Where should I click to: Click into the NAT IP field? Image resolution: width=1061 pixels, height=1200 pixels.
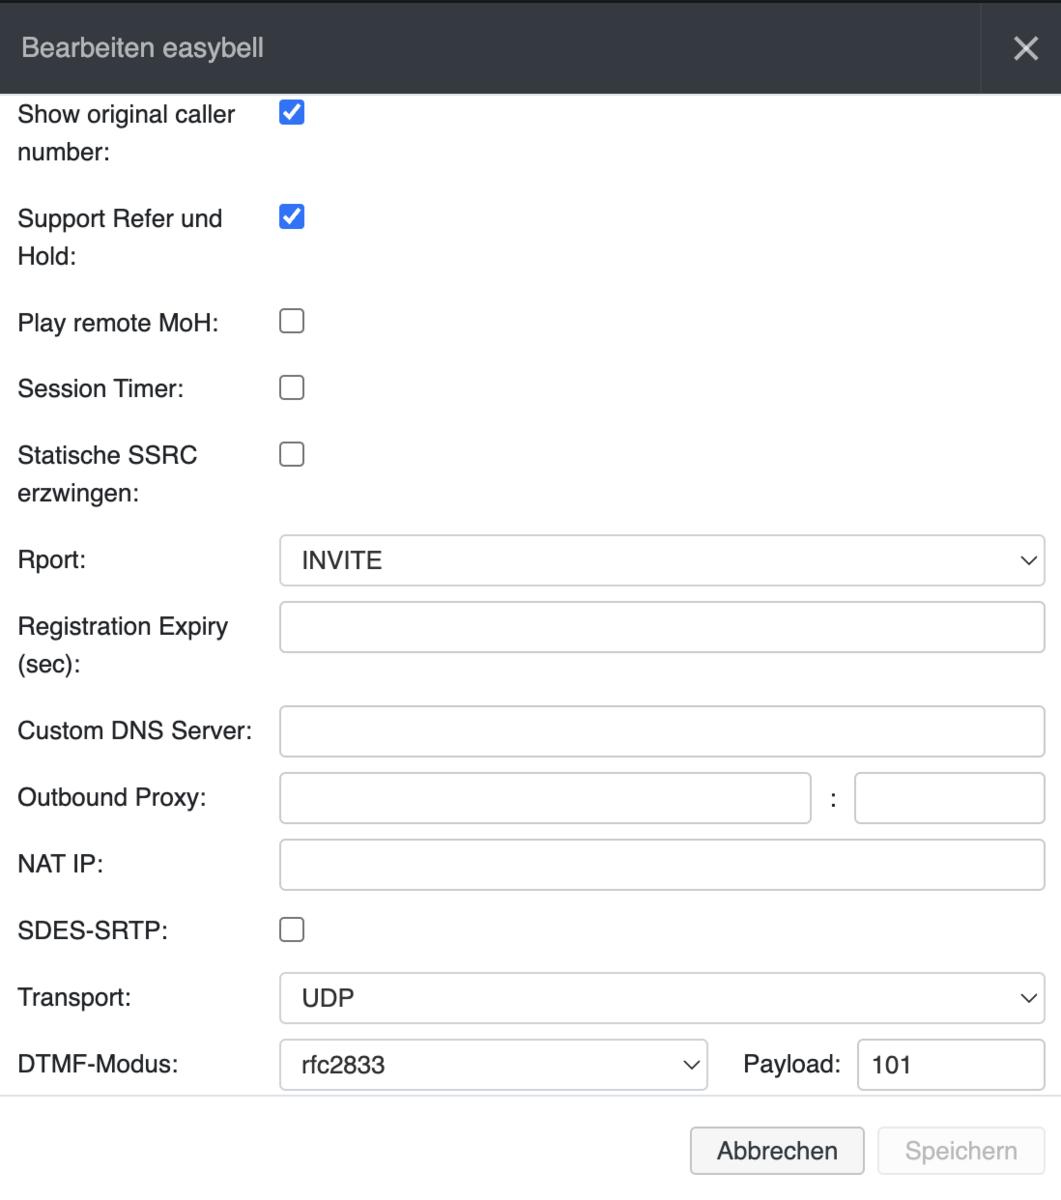661,865
